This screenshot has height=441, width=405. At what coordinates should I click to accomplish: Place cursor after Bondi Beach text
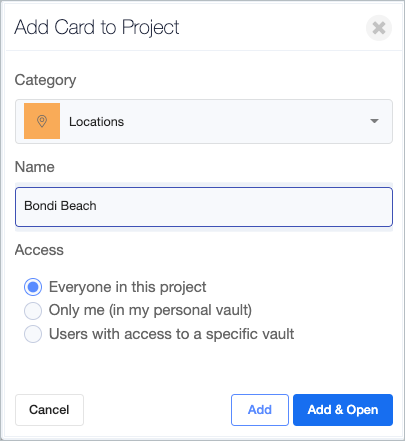tap(97, 206)
